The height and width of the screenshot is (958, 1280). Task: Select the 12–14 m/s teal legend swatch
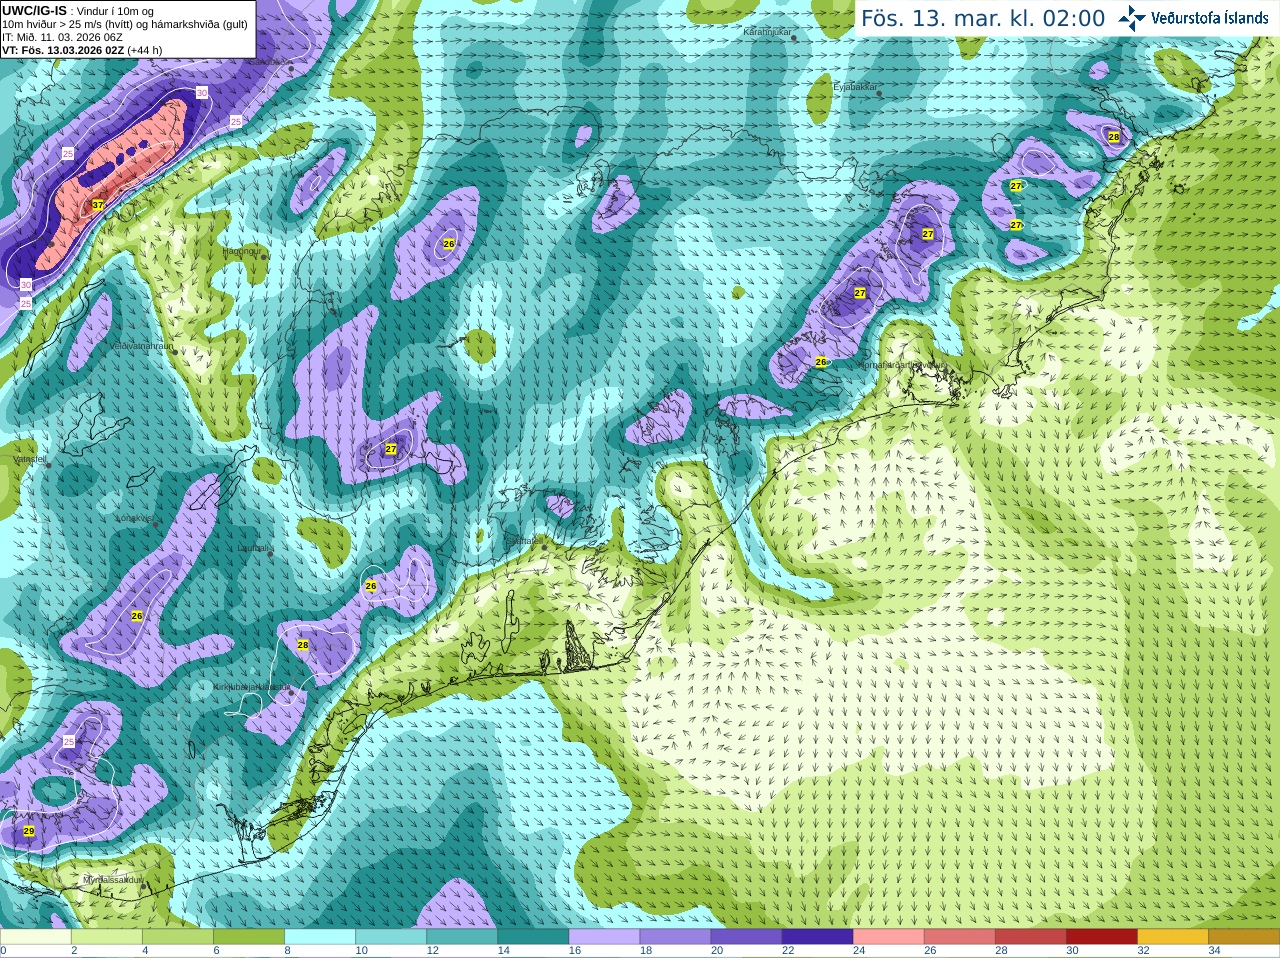click(462, 937)
